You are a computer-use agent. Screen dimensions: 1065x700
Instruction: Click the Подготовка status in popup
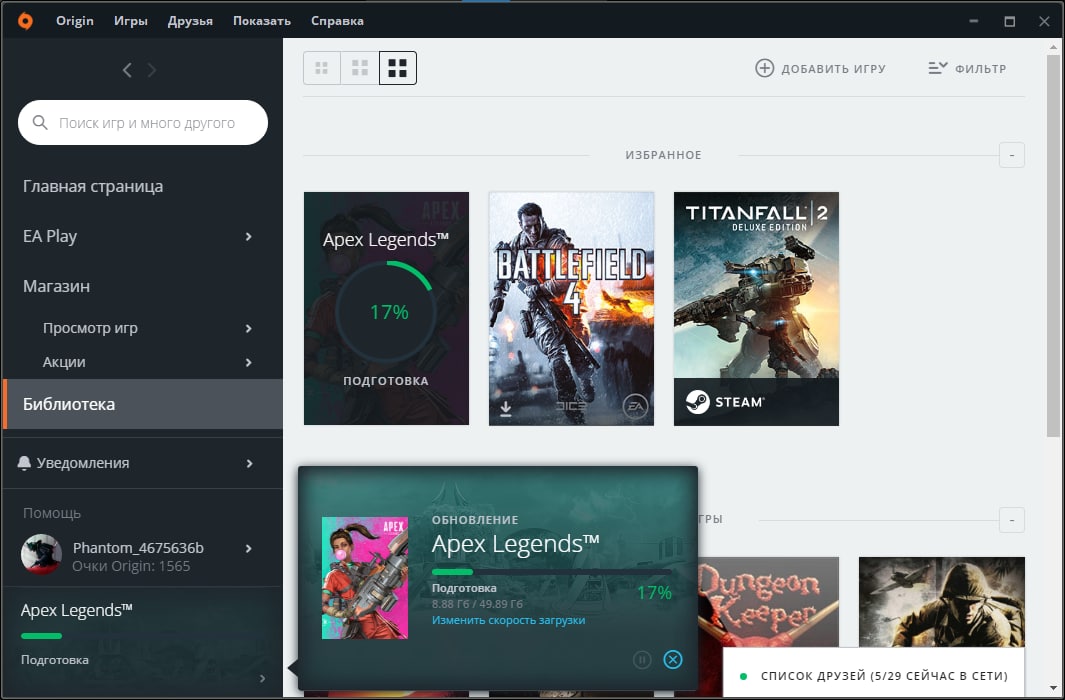464,589
